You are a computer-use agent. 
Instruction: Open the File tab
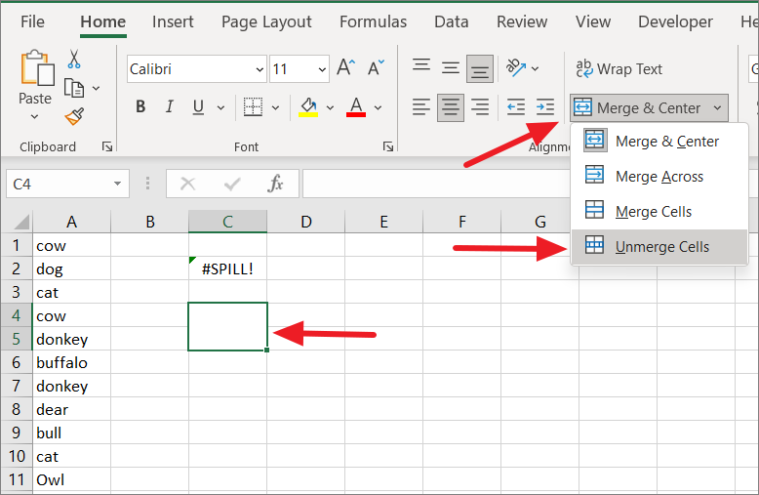click(32, 22)
